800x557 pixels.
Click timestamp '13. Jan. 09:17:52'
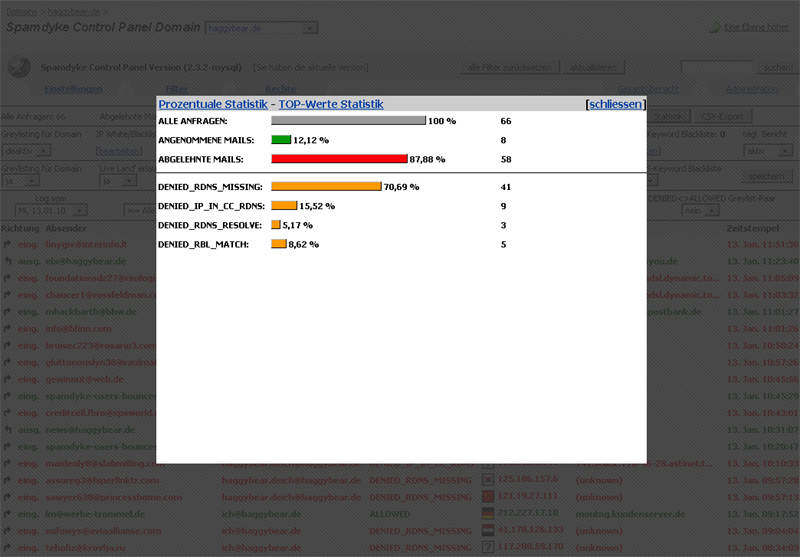(763, 514)
